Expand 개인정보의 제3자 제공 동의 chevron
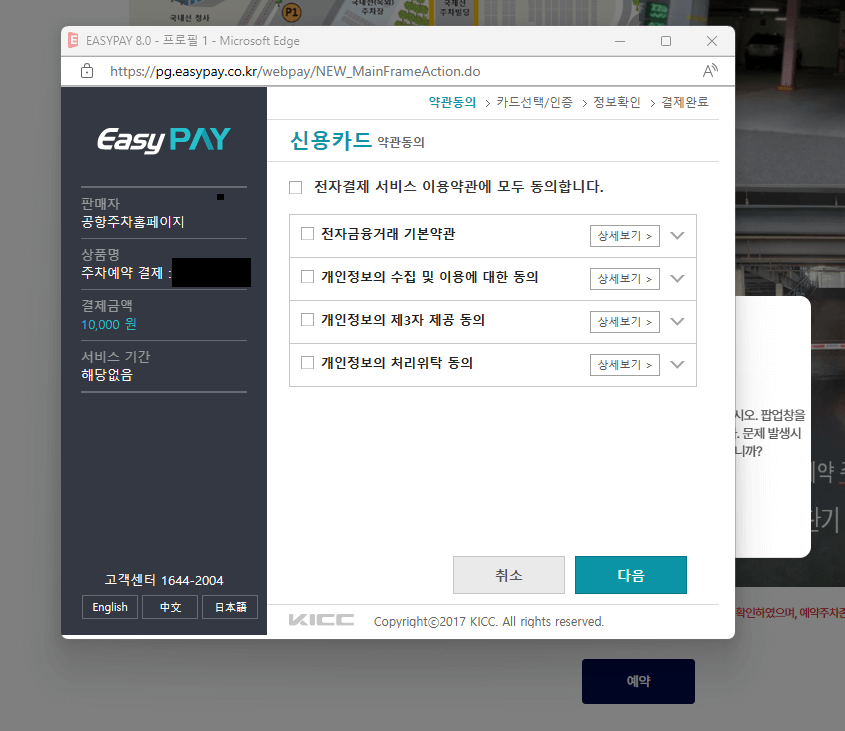The image size is (845, 731). (x=677, y=322)
